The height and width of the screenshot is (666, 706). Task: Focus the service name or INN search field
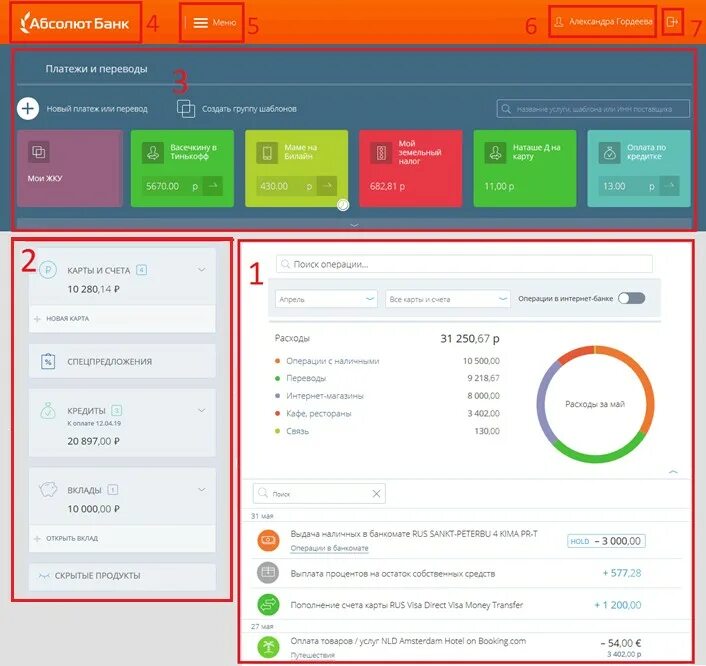[593, 109]
